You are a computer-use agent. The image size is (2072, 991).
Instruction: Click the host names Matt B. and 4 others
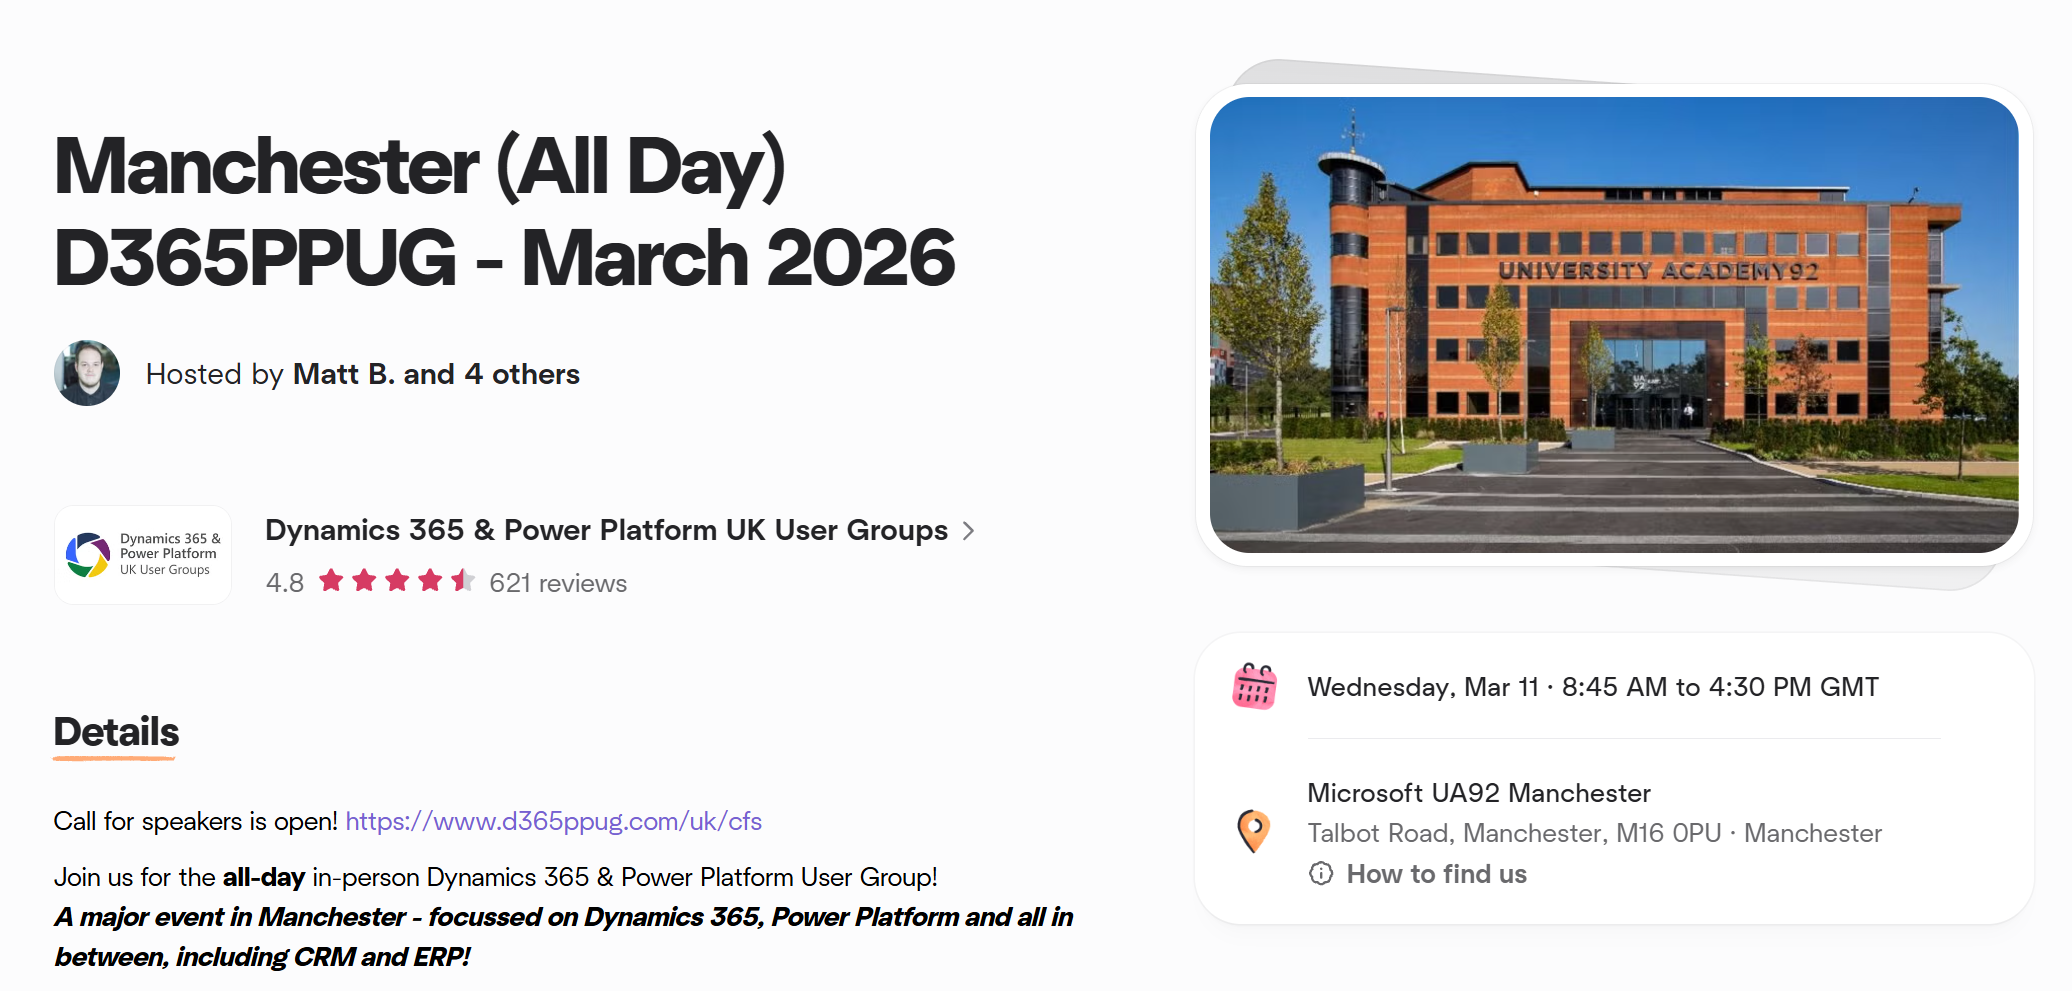(x=436, y=374)
